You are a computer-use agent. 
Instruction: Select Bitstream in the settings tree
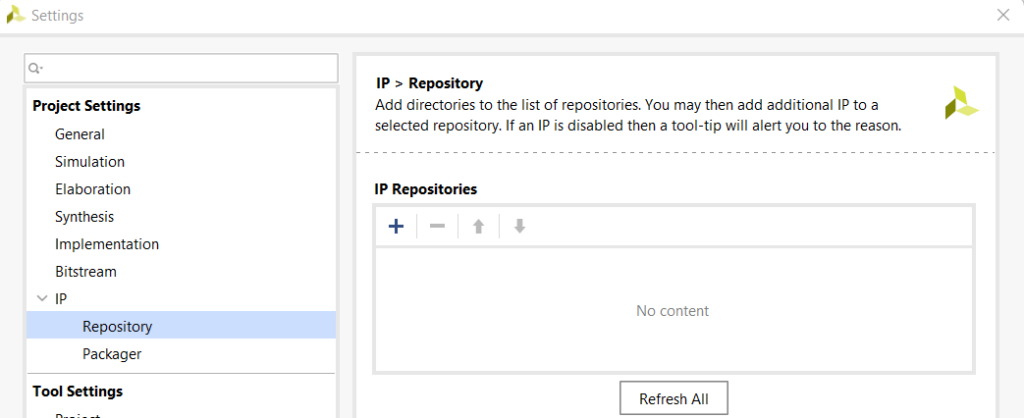(86, 271)
